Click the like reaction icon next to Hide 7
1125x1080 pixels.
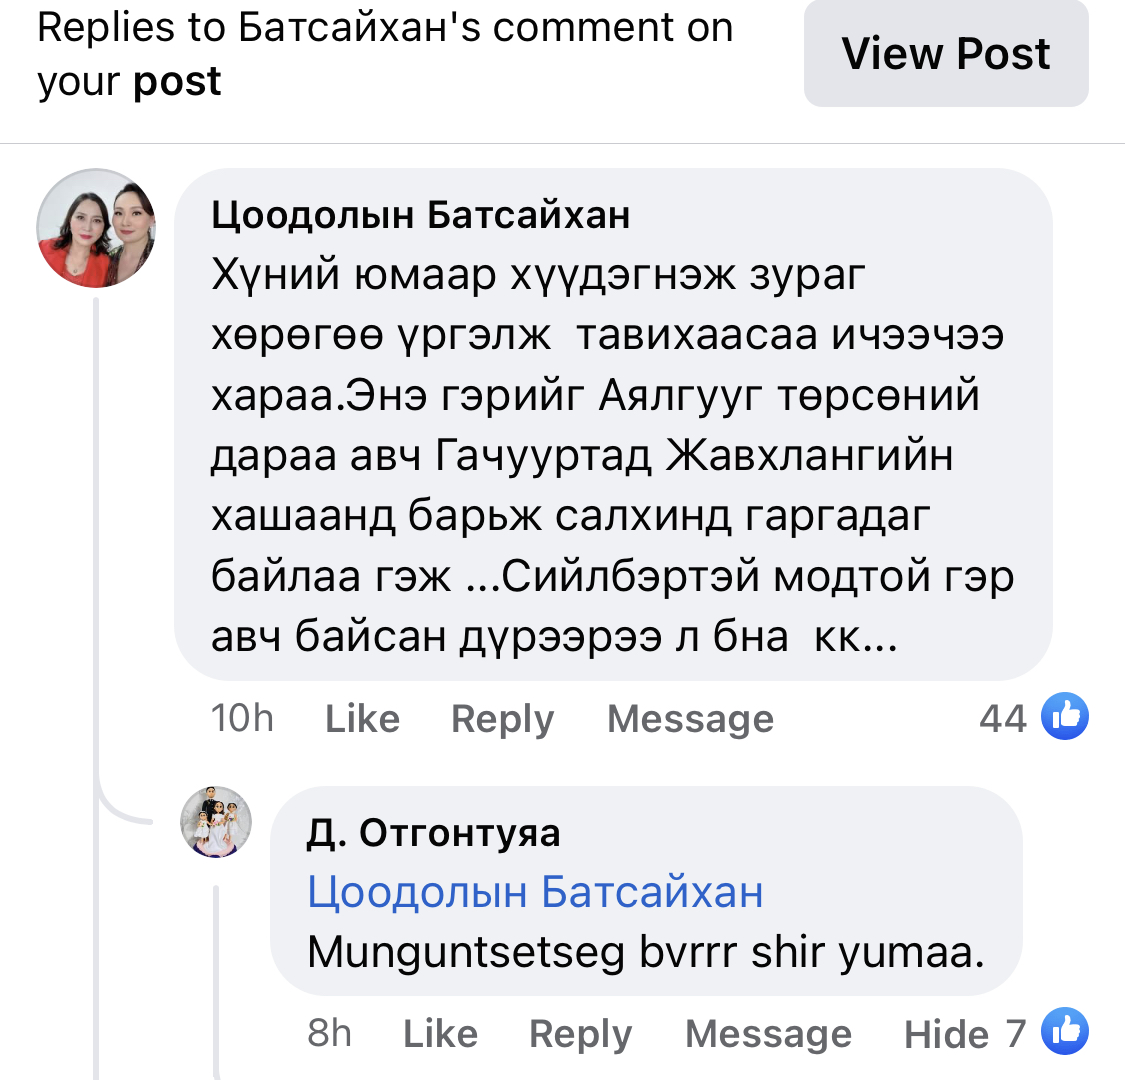click(1066, 1031)
